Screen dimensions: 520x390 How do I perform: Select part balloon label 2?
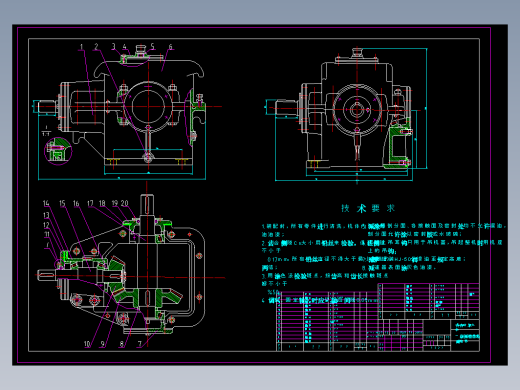[x=96, y=46]
